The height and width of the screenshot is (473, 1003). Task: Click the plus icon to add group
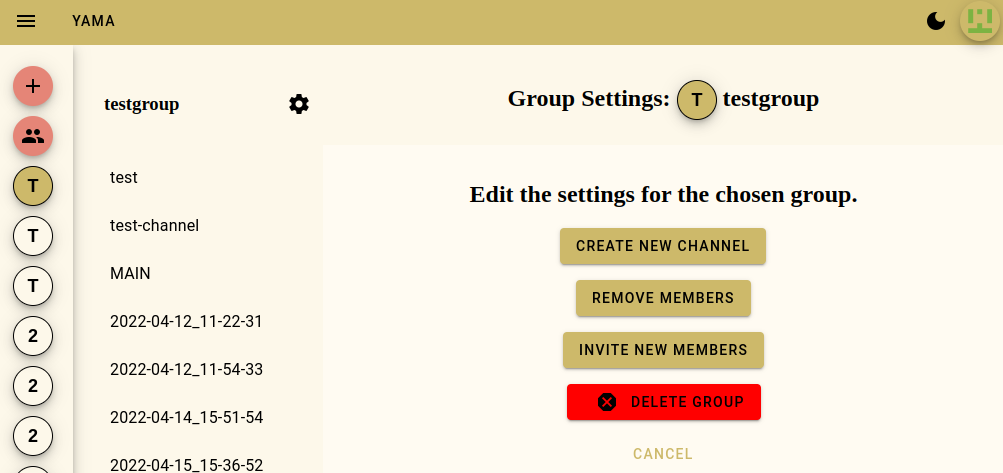(x=33, y=86)
